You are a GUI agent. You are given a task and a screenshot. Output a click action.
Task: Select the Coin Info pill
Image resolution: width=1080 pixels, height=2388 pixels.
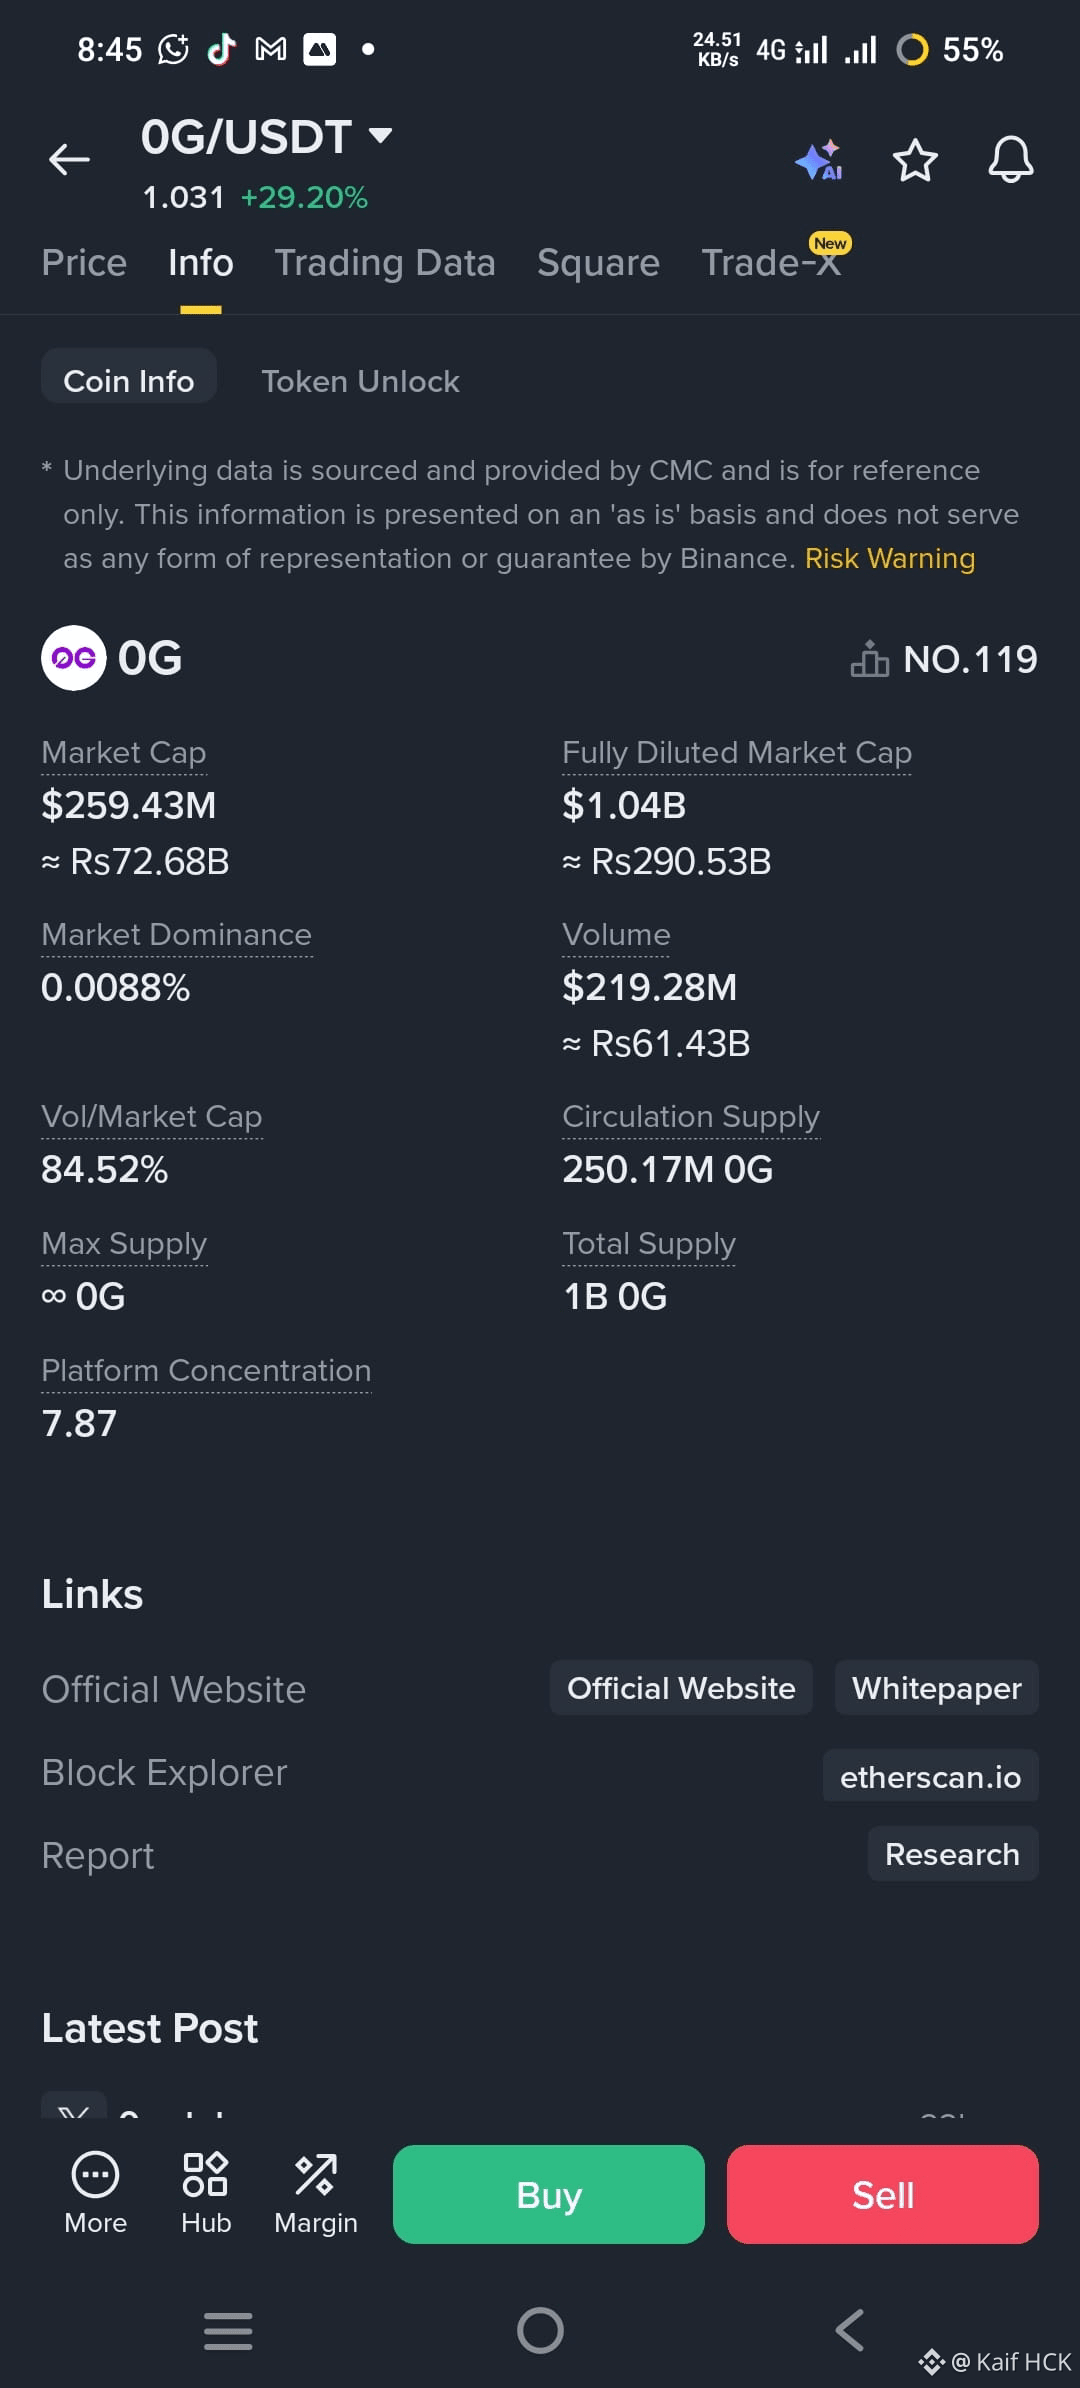(129, 379)
